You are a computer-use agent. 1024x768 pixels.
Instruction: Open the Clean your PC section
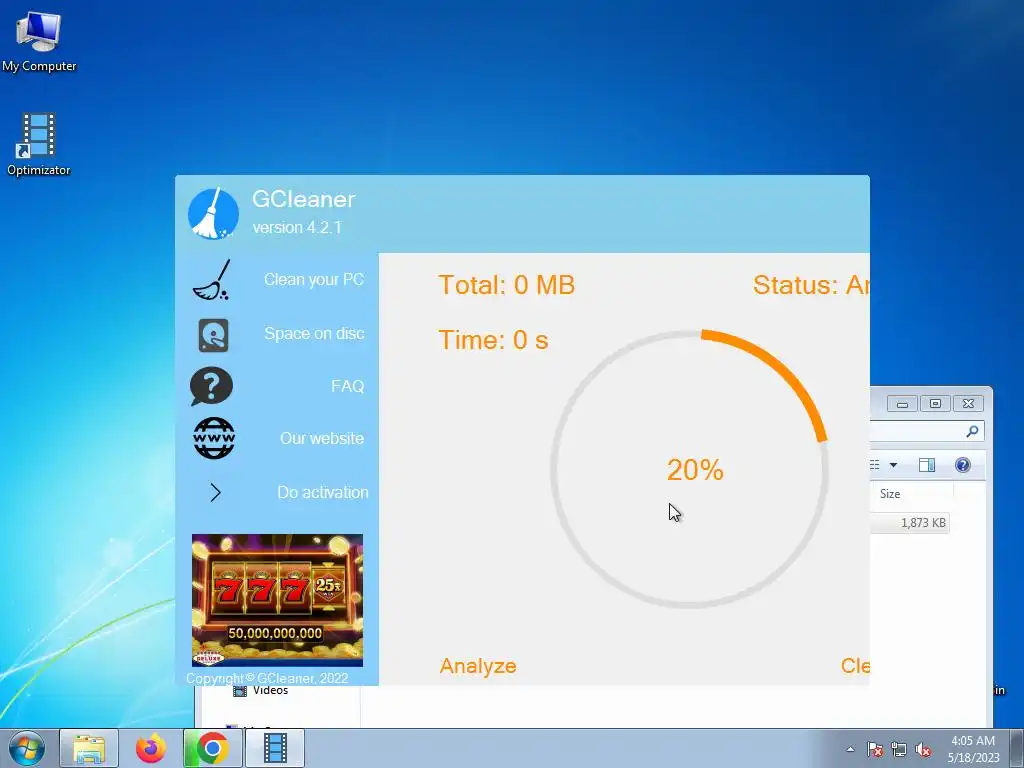coord(313,280)
